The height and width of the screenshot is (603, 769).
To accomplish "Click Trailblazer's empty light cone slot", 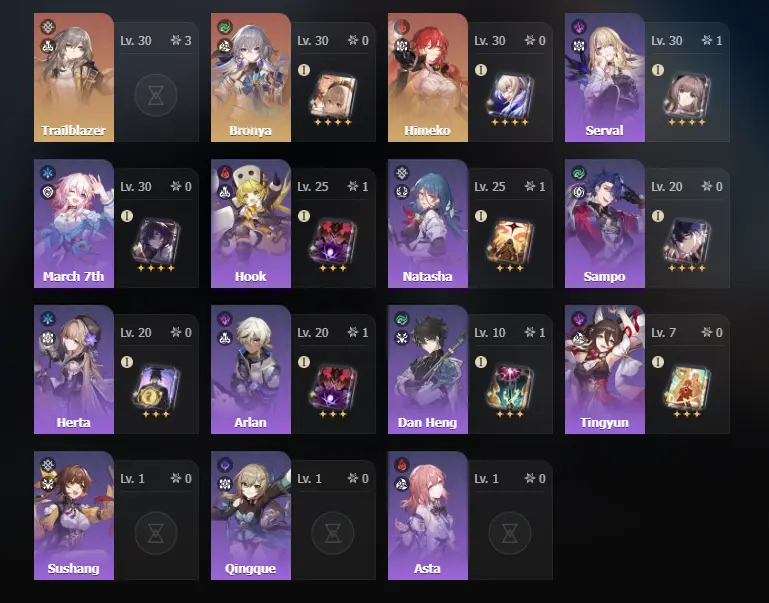I will (156, 96).
